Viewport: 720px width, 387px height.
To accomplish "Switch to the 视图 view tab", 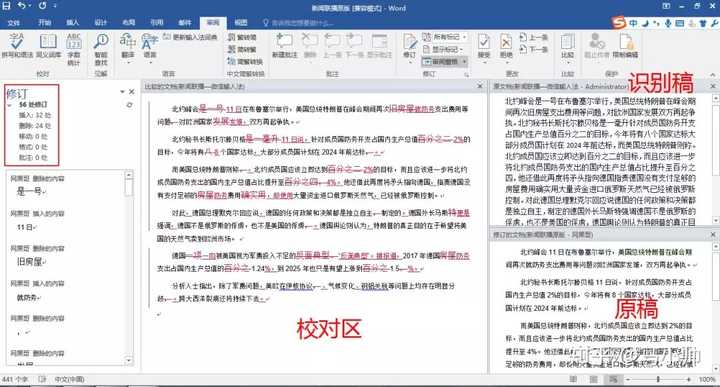I will [241, 22].
